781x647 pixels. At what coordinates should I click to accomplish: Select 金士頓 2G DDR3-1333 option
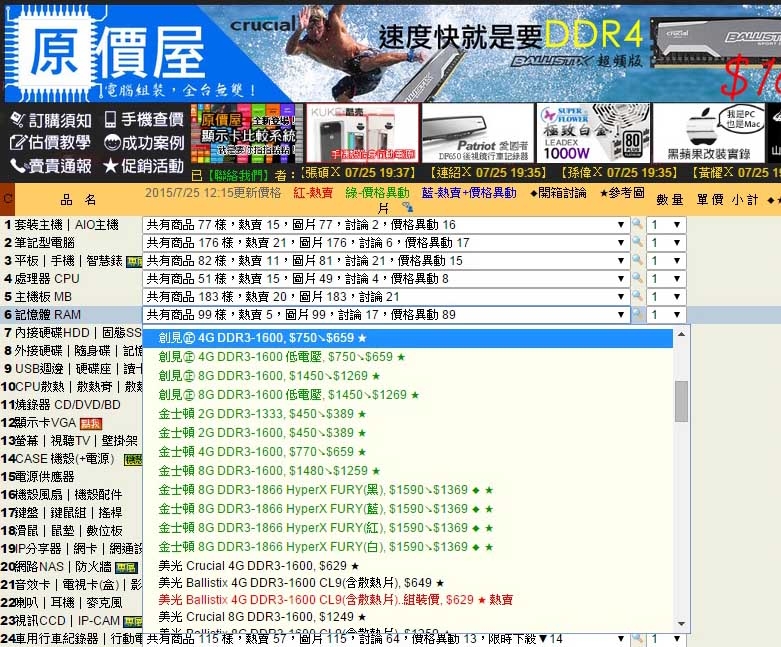tap(407, 414)
